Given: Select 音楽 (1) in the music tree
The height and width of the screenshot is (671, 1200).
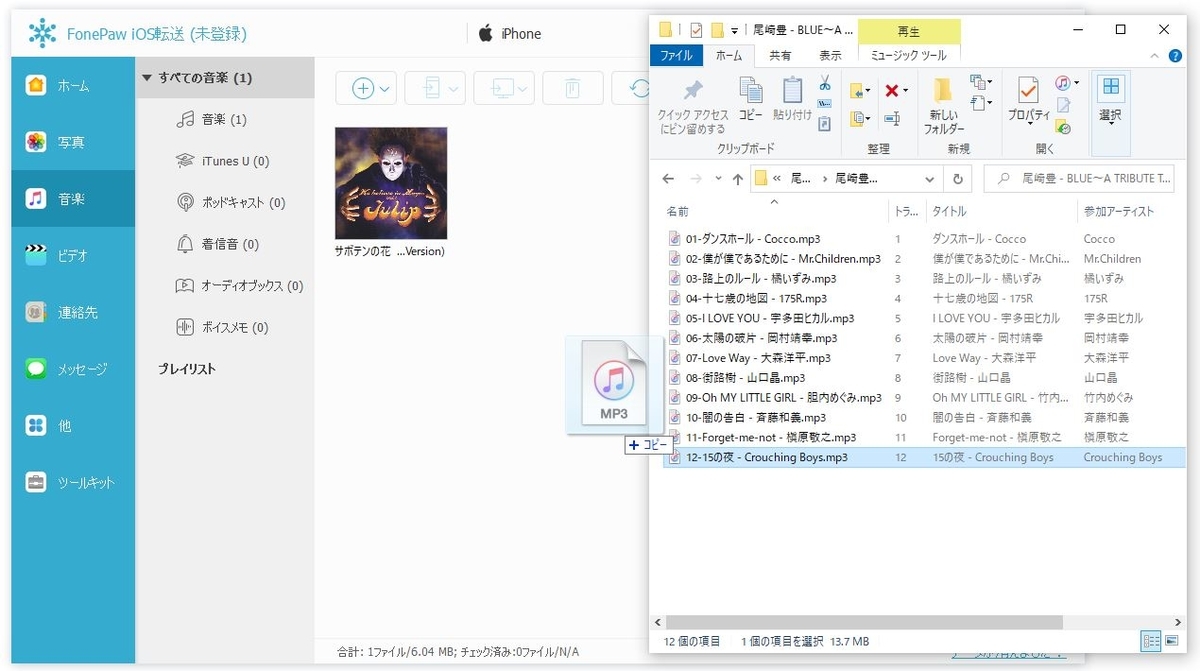Looking at the screenshot, I should (211, 120).
